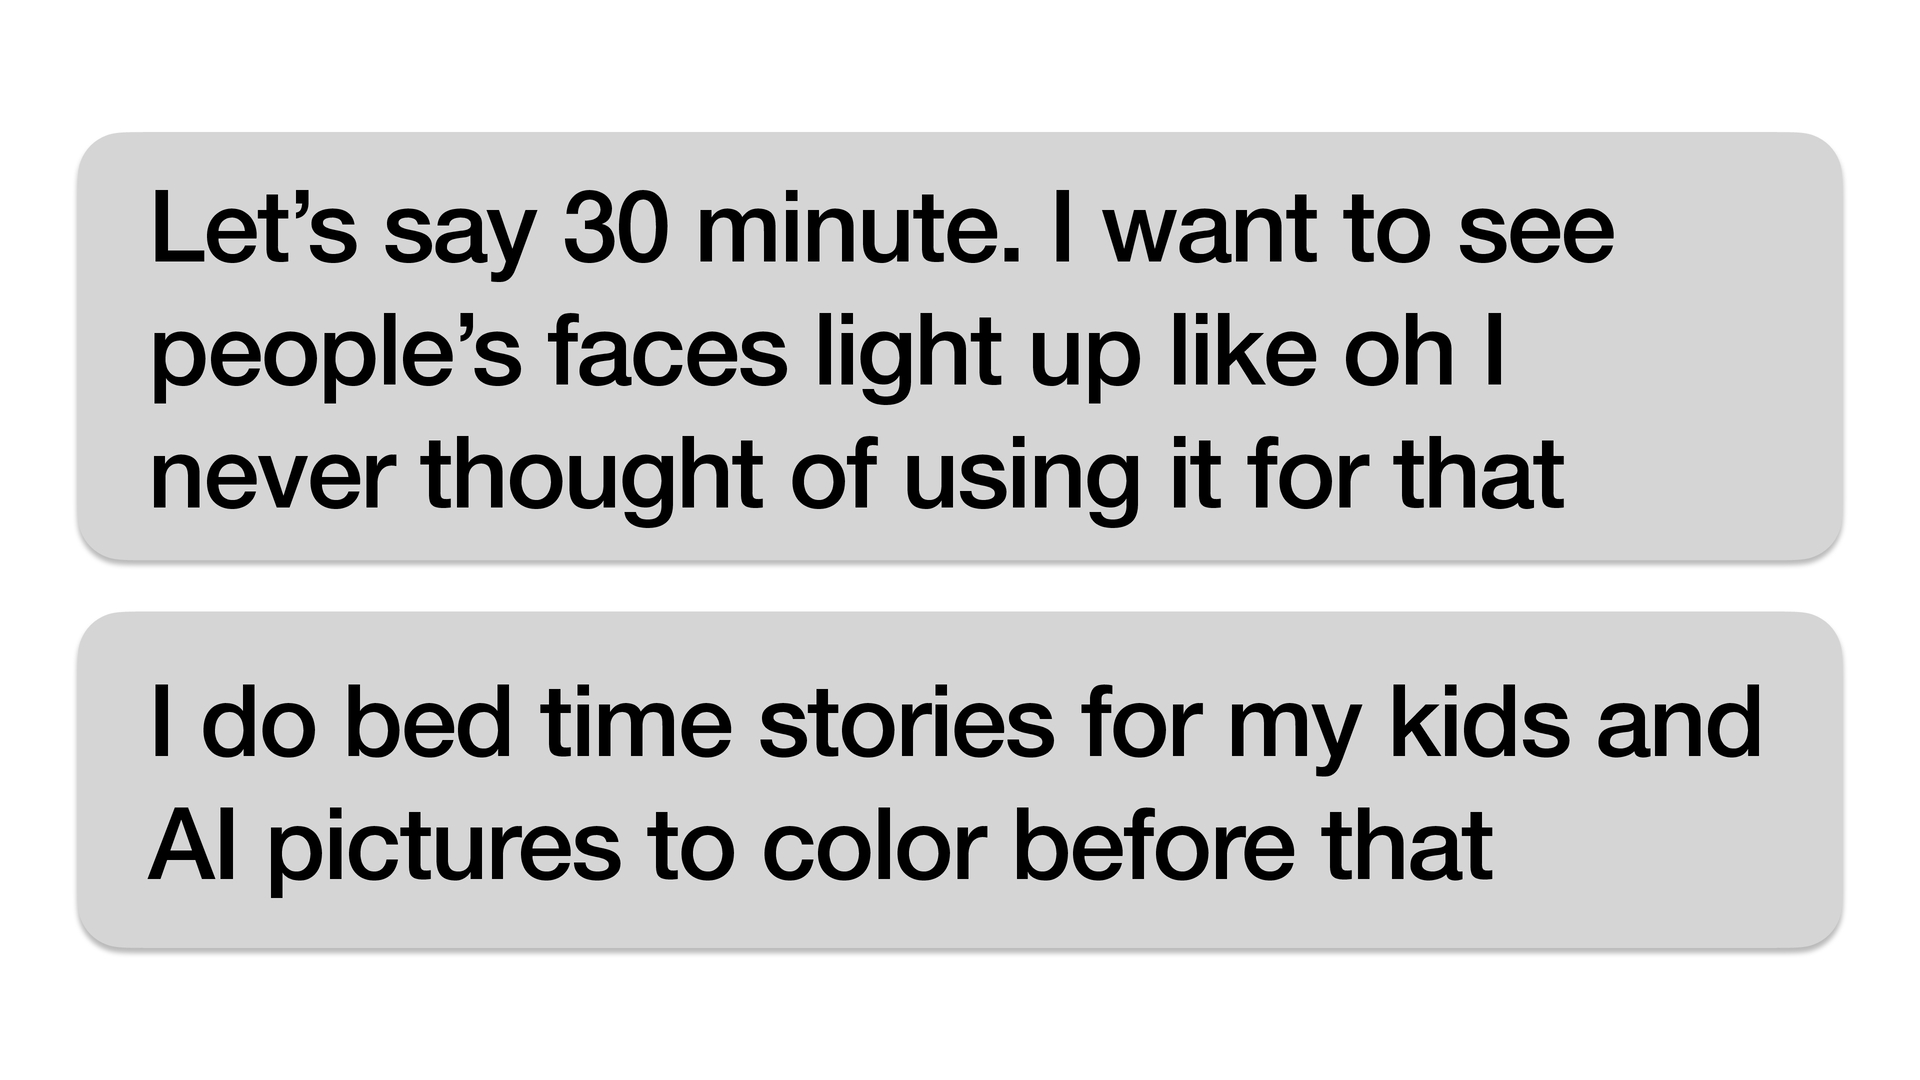Click the "Let's say 30 minute" message bubble
This screenshot has width=1920, height=1080.
(960, 346)
